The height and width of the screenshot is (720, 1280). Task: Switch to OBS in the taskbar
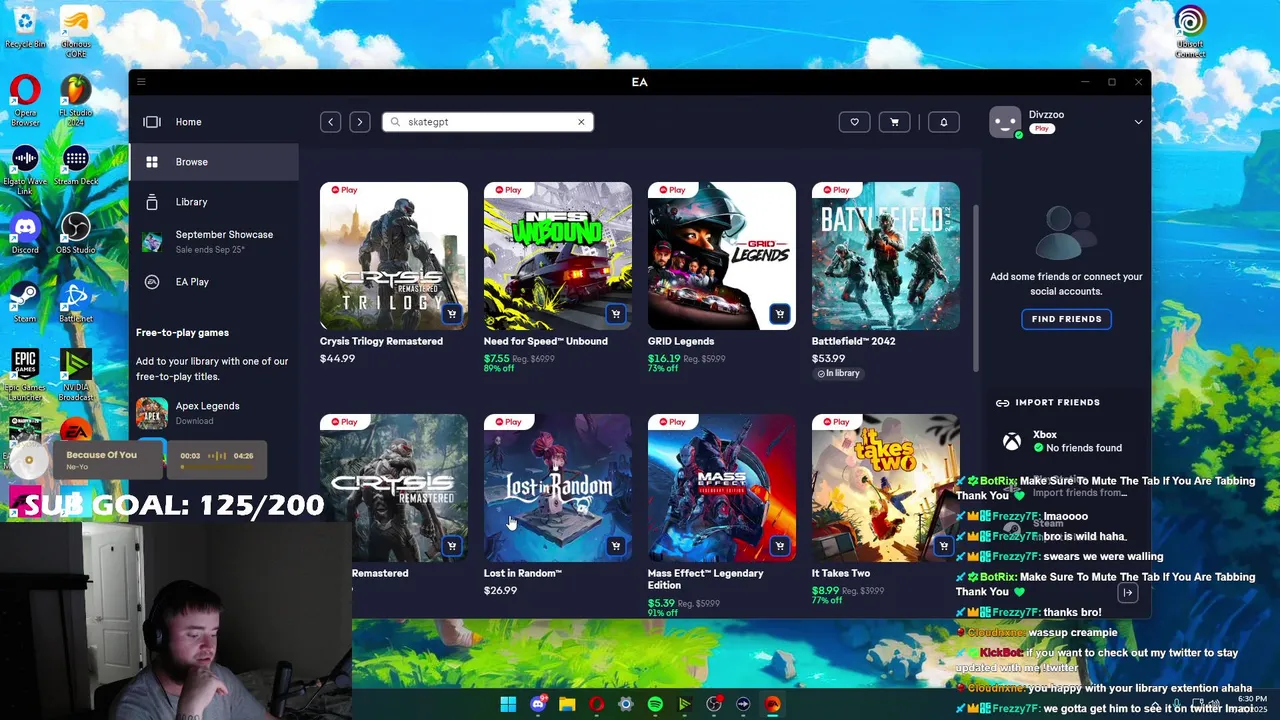pos(714,704)
